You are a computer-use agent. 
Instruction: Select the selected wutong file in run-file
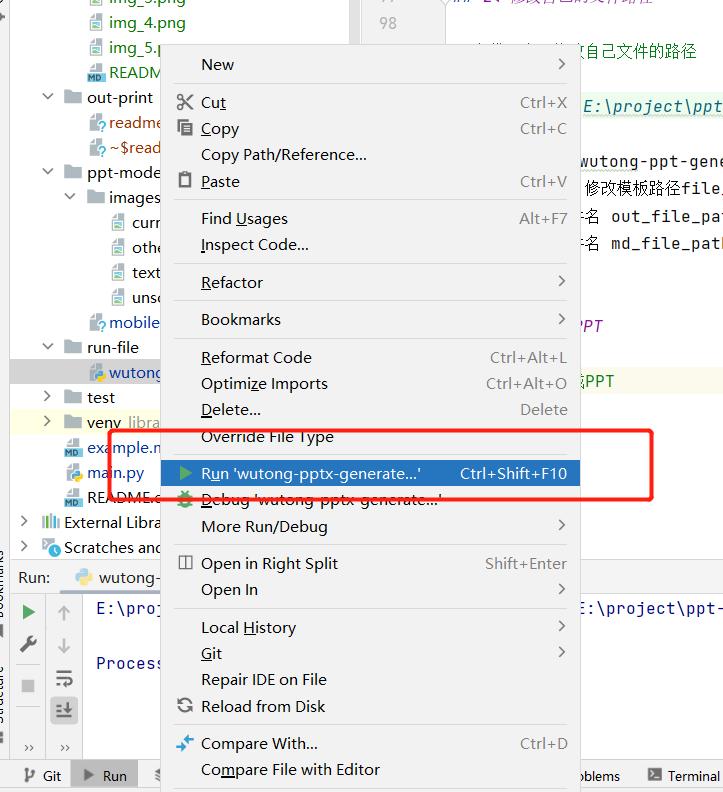click(x=85, y=372)
